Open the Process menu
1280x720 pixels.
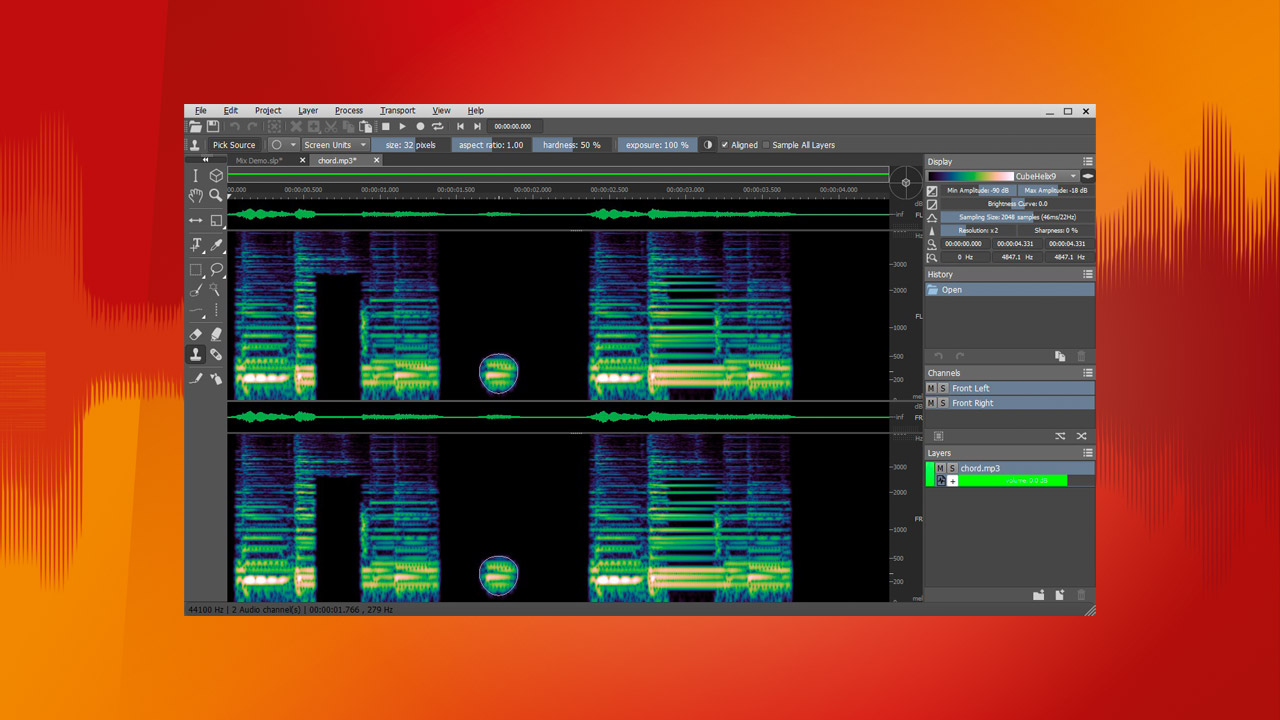point(349,110)
